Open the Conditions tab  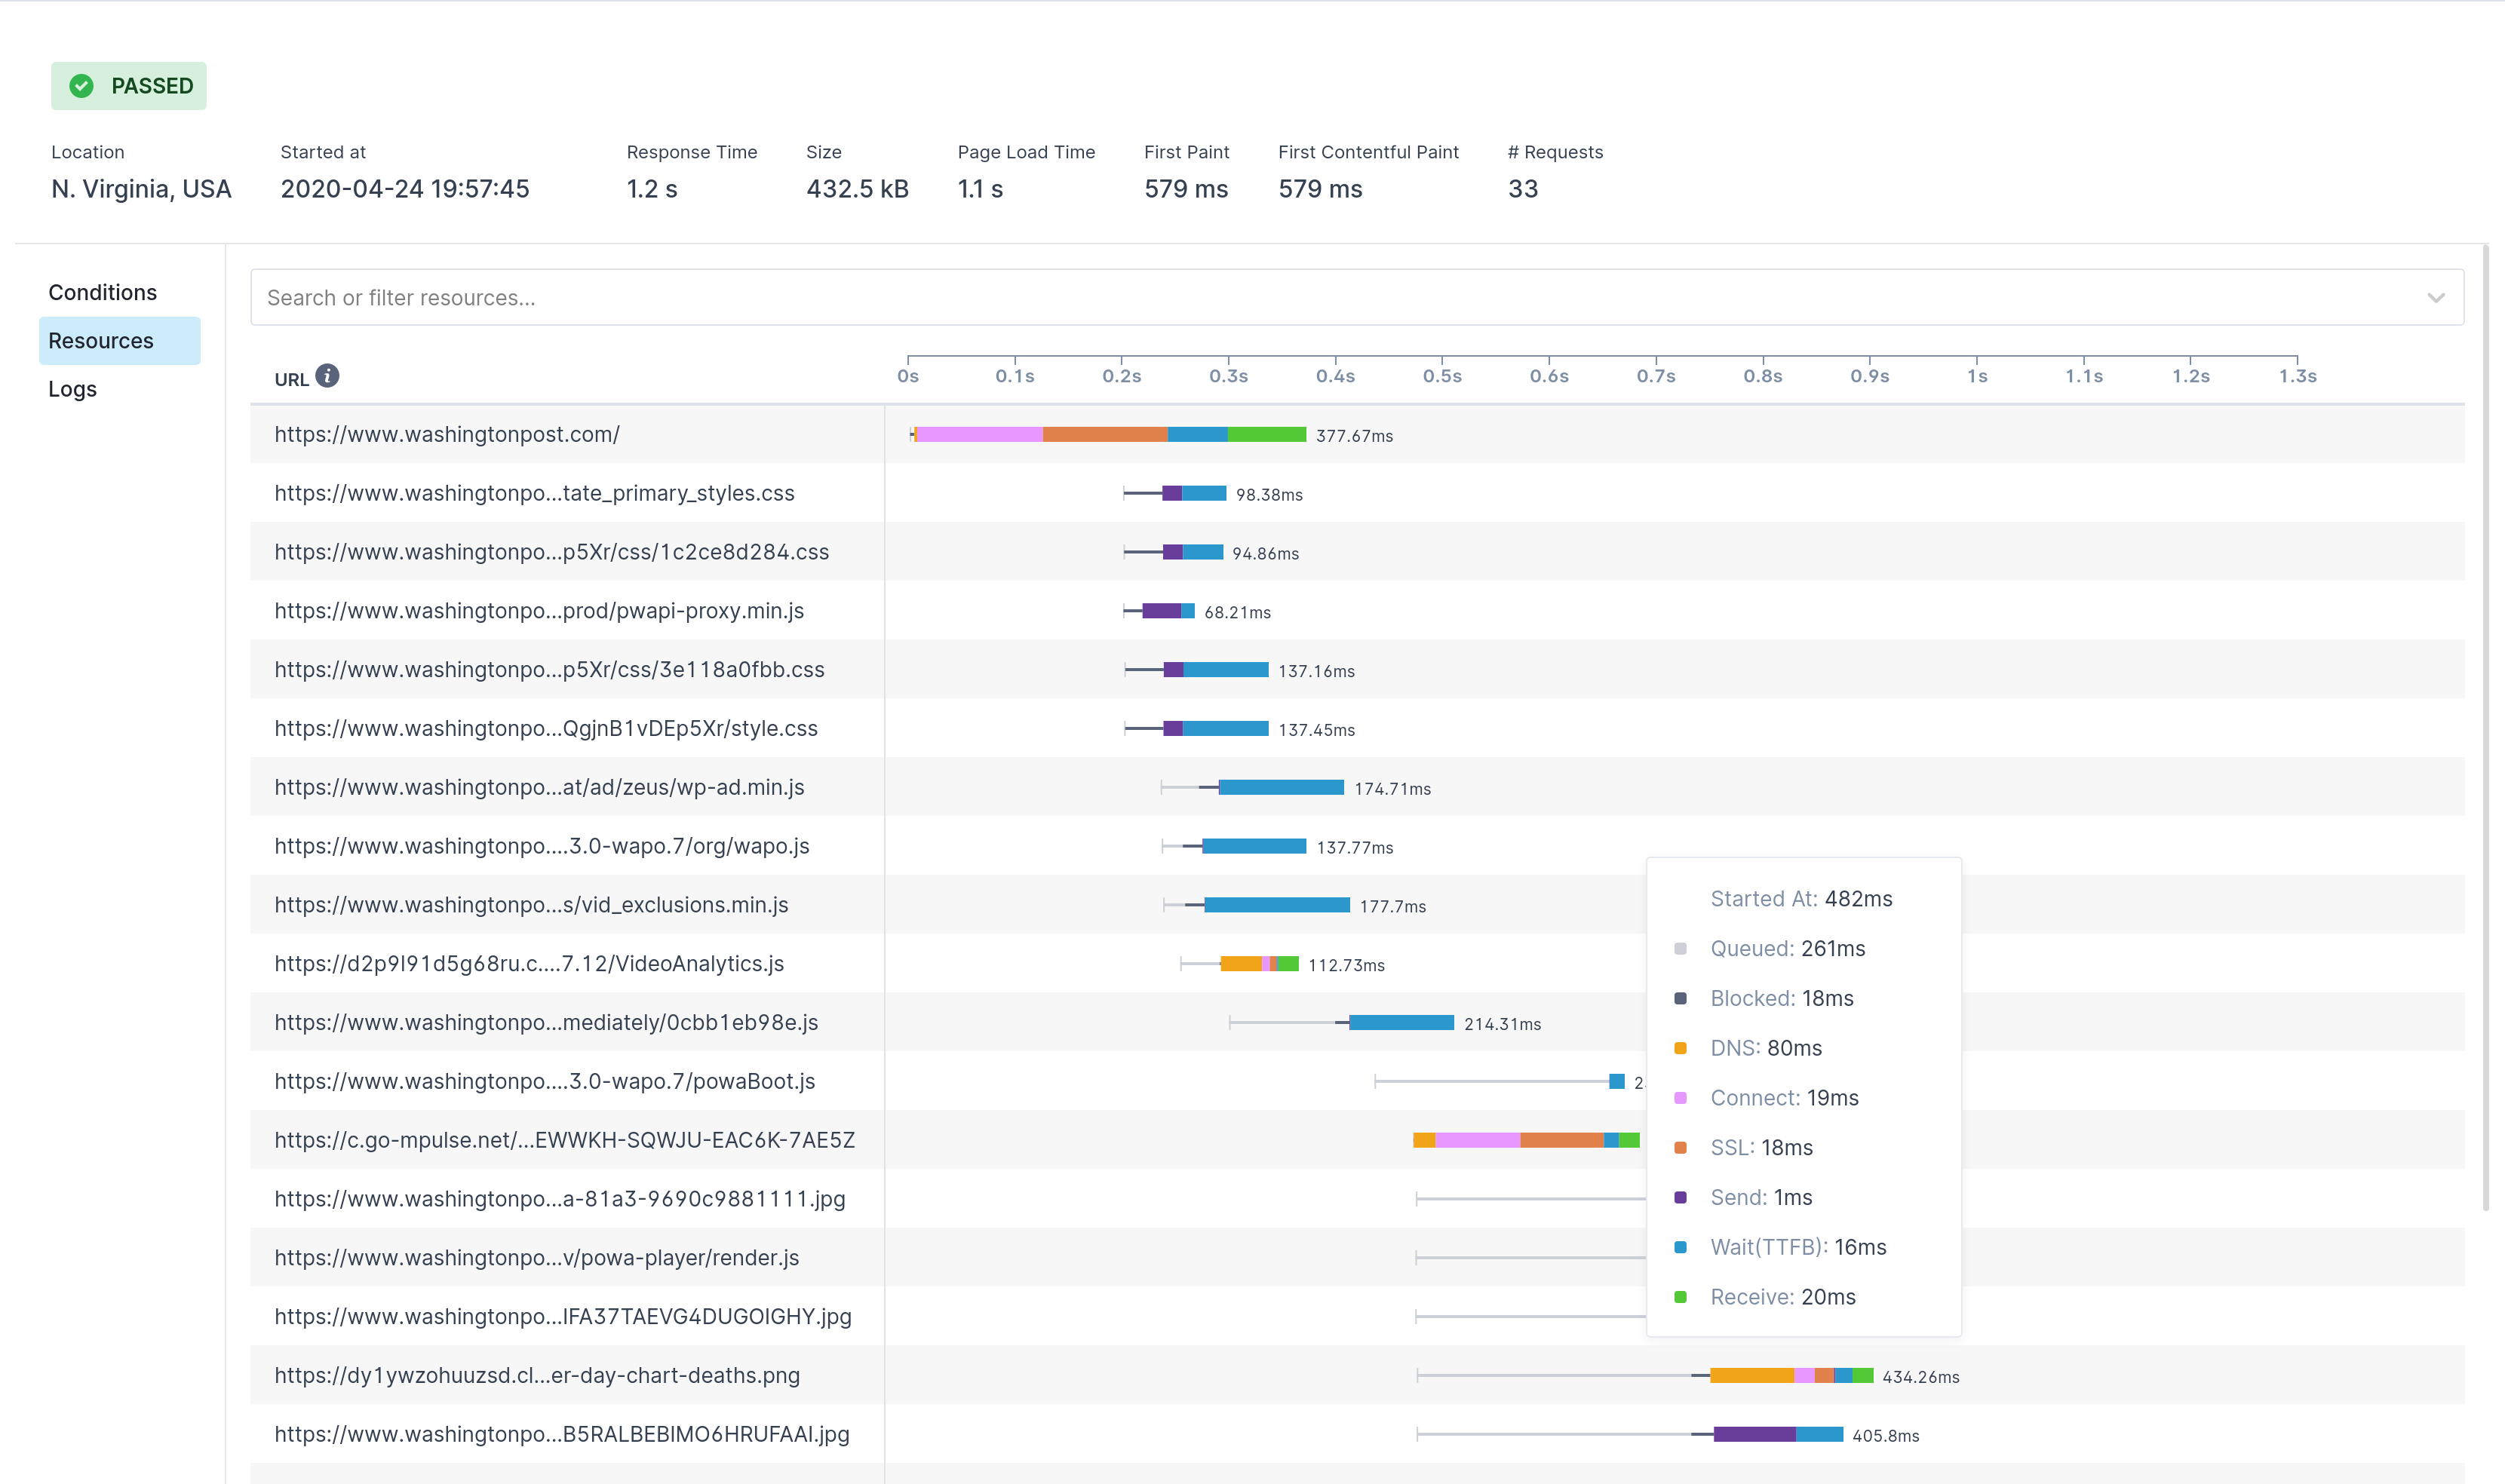coord(103,292)
